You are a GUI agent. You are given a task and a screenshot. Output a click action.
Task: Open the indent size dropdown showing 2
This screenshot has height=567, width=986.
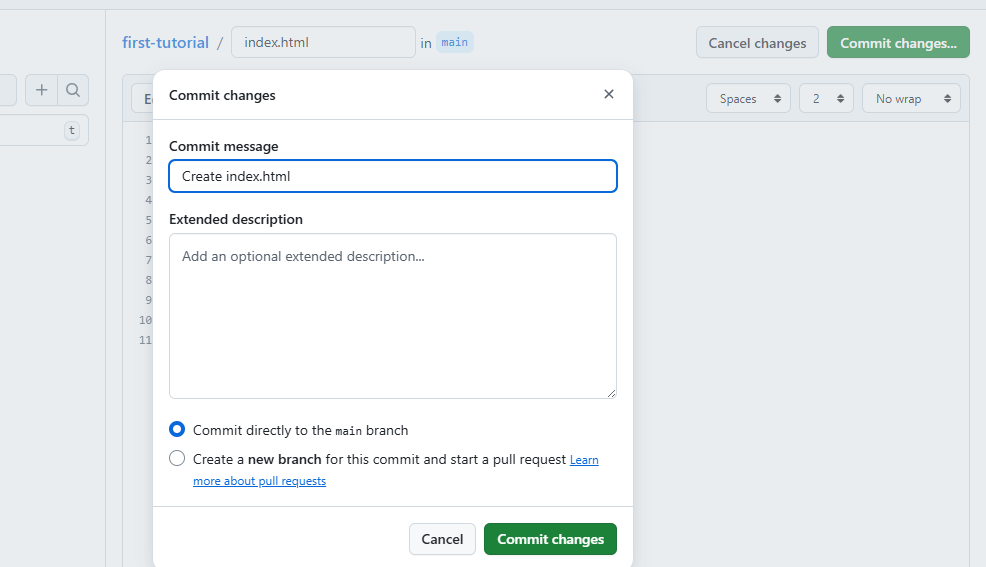[825, 99]
